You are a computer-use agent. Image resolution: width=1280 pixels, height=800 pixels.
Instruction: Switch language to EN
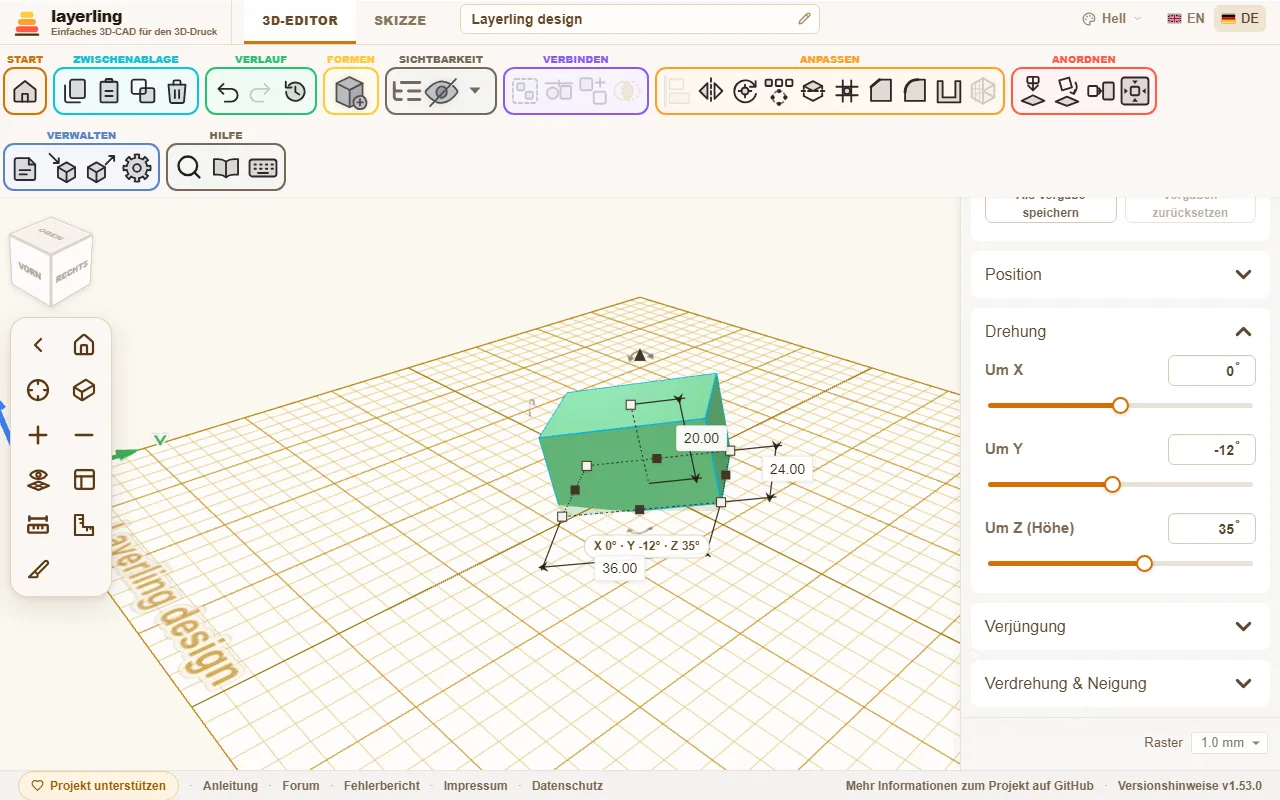tap(1186, 19)
